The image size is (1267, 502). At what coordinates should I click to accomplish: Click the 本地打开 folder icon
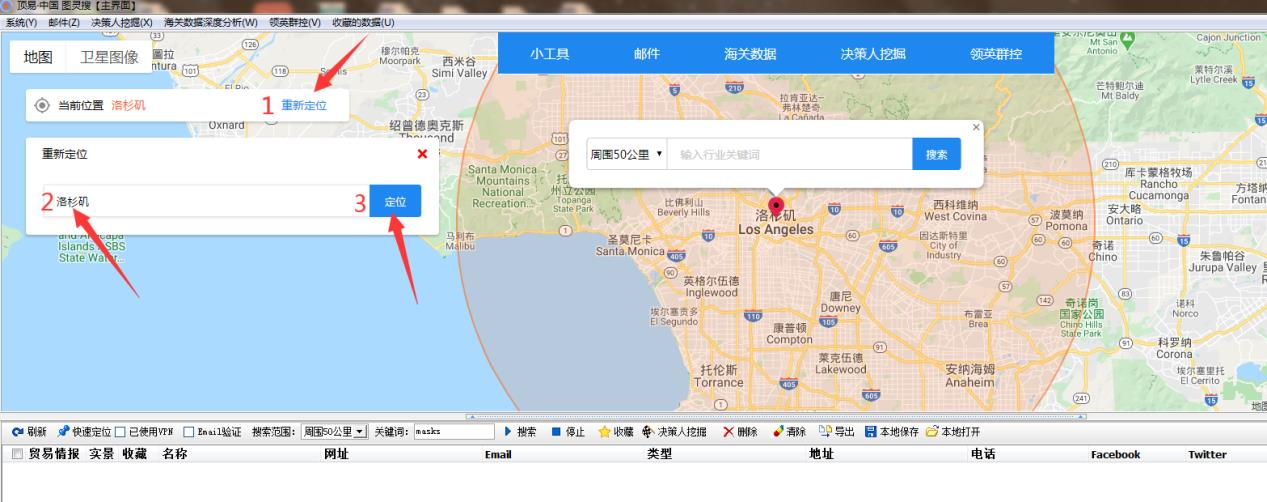click(x=932, y=432)
